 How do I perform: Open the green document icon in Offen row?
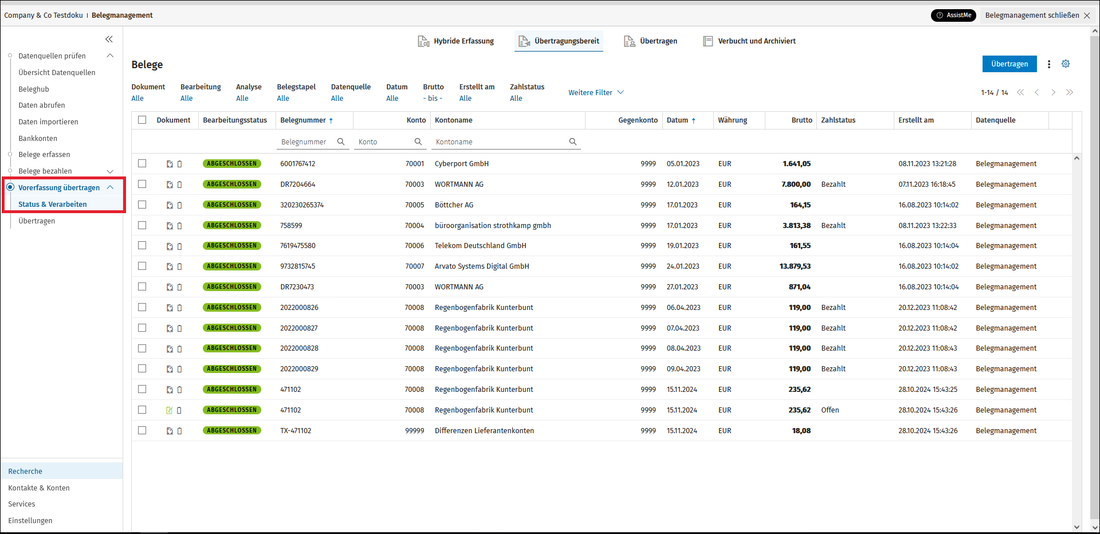[170, 410]
